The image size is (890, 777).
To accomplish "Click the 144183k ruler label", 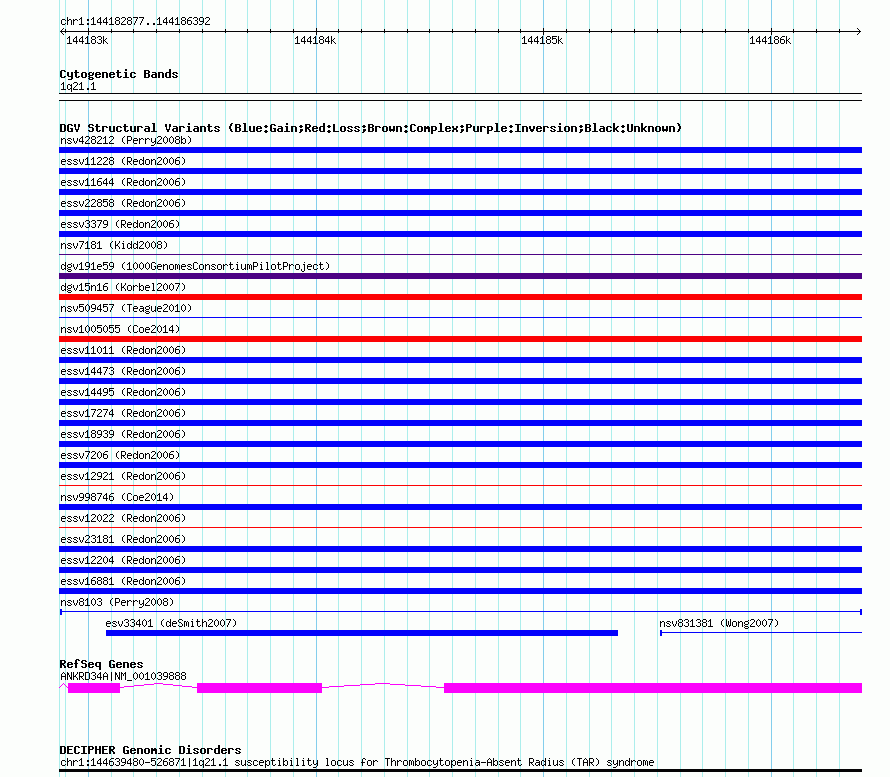I will (x=87, y=40).
